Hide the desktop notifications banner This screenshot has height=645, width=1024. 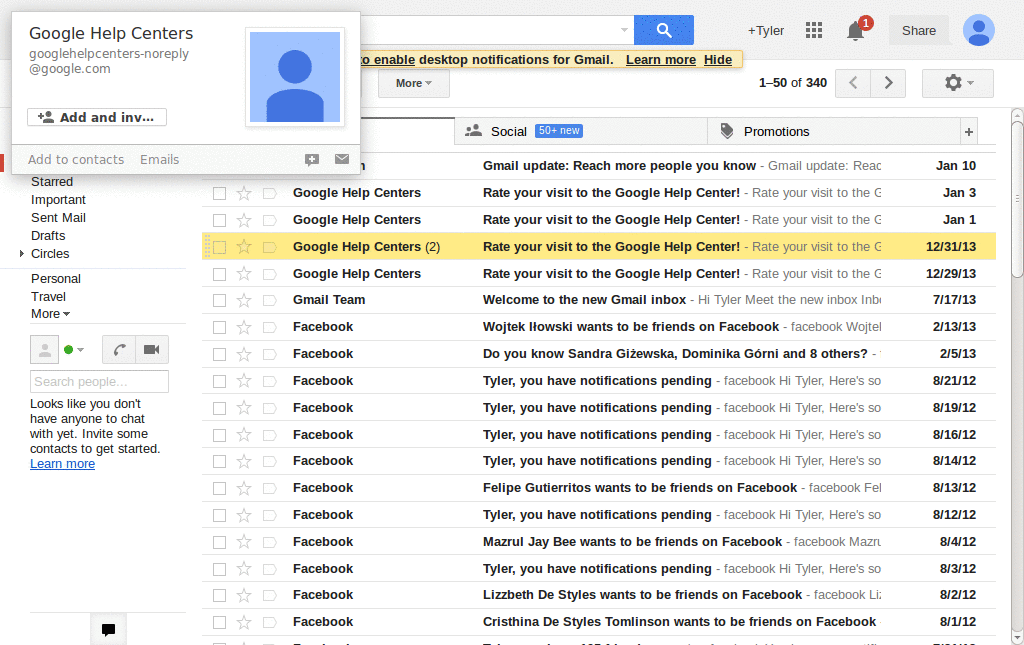click(x=718, y=59)
